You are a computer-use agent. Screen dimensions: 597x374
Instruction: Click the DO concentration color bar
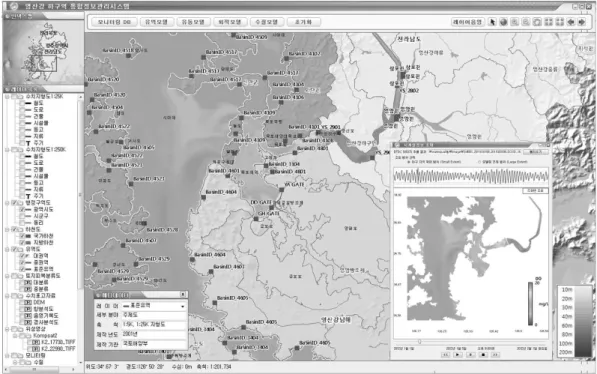tap(530, 304)
